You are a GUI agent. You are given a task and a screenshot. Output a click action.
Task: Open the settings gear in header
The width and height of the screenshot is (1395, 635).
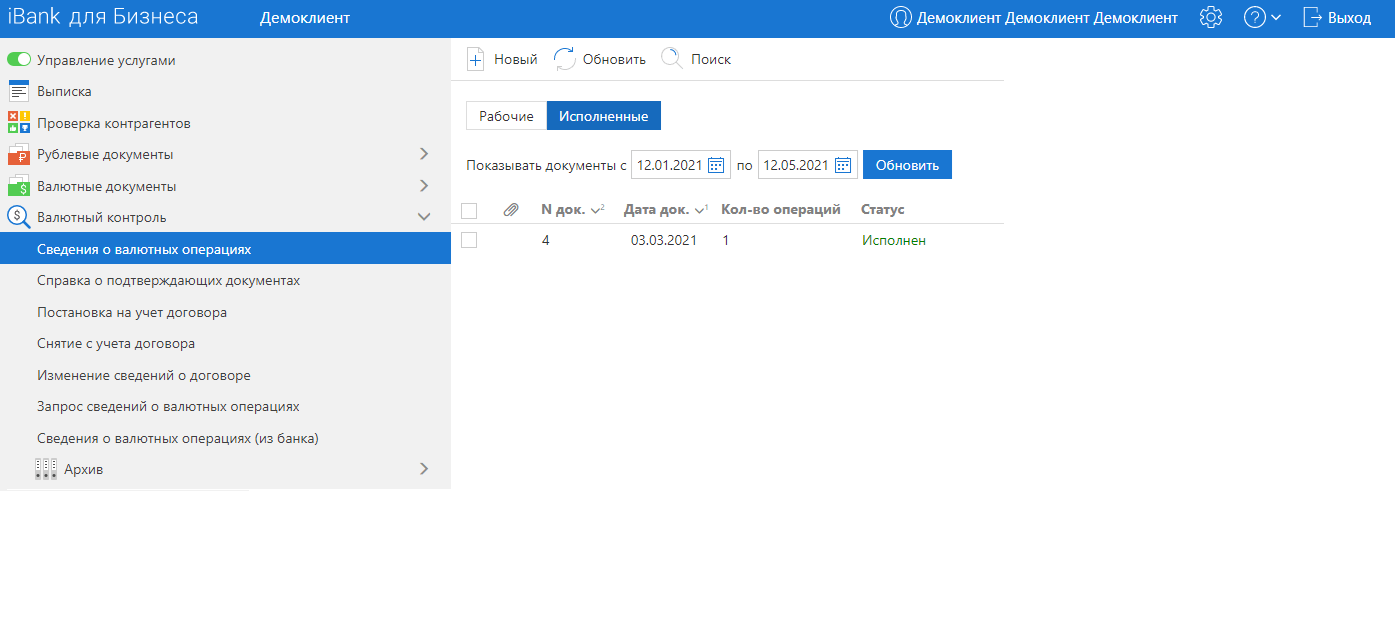pos(1211,18)
